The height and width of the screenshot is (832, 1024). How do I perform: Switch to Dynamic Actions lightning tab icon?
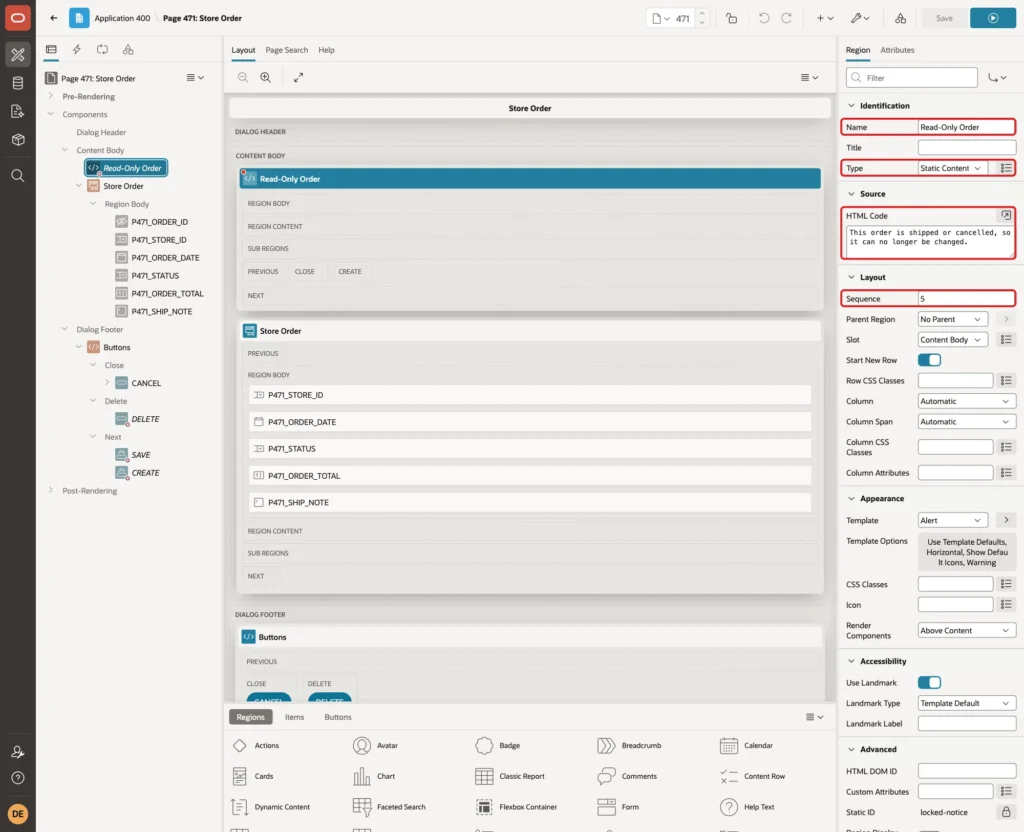point(76,50)
